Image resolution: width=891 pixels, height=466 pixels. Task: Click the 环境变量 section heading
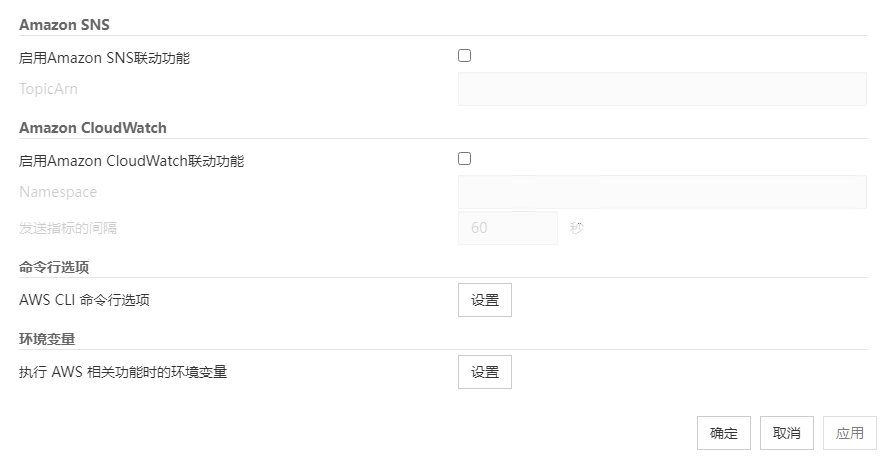coord(47,339)
